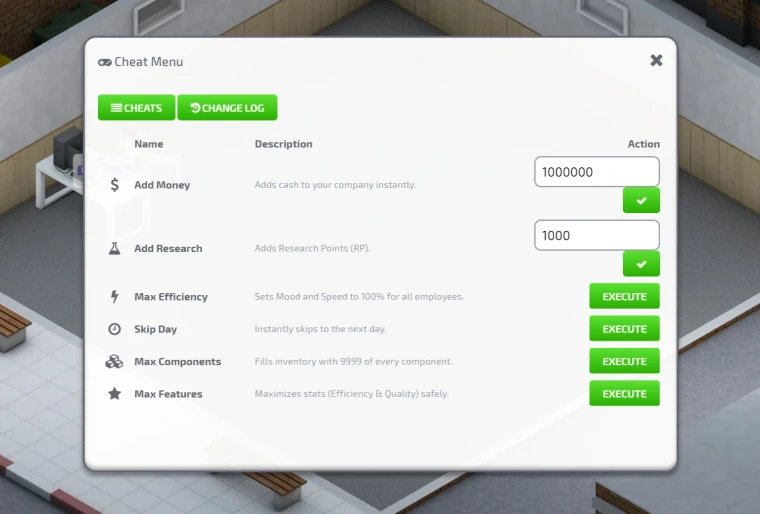Click the Max Features label text
This screenshot has width=760, height=514.
168,394
